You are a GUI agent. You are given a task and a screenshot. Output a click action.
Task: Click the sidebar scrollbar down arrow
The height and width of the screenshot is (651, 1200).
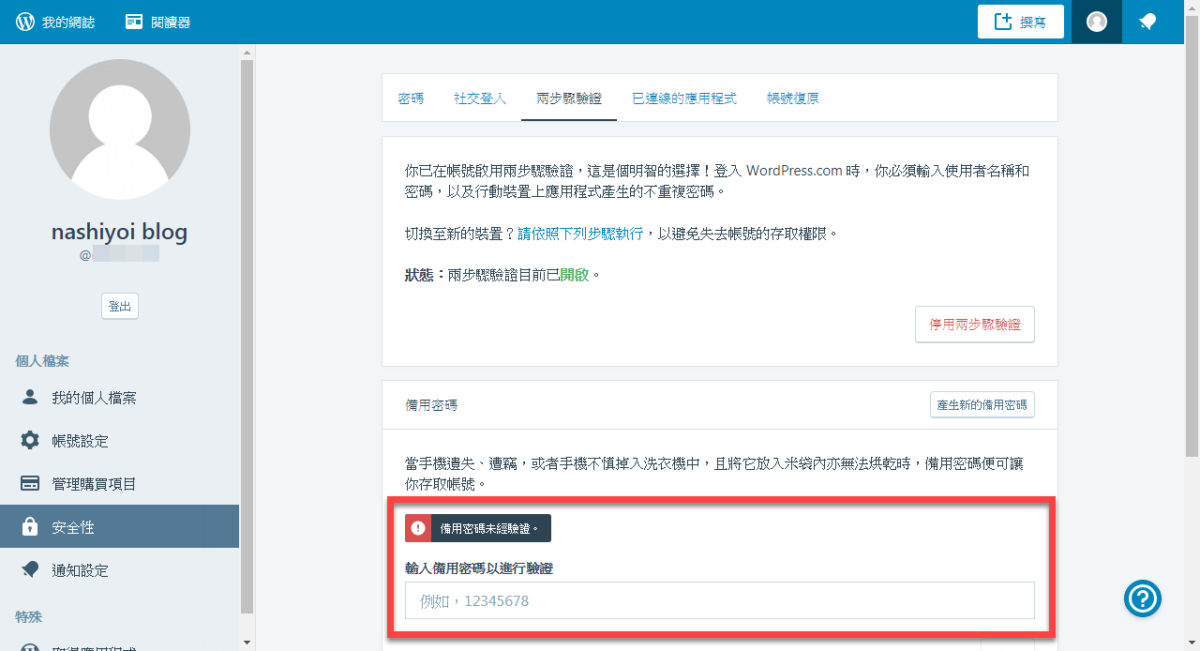pos(247,643)
